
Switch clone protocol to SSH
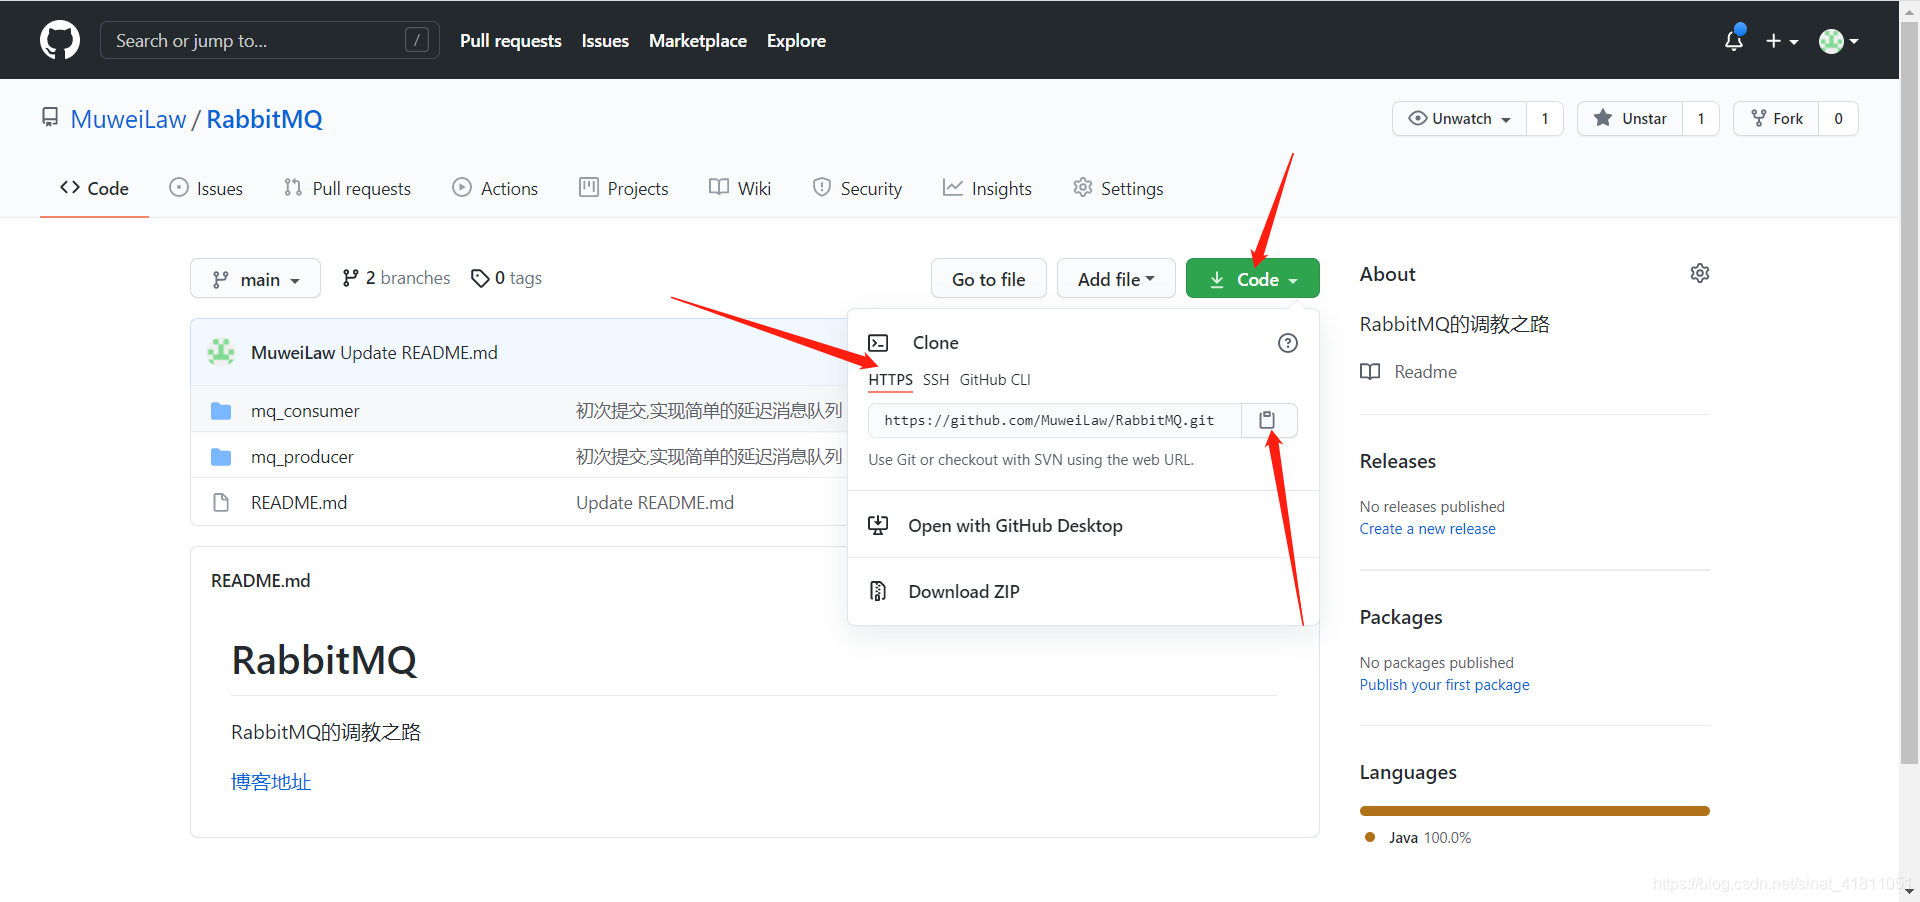point(935,380)
